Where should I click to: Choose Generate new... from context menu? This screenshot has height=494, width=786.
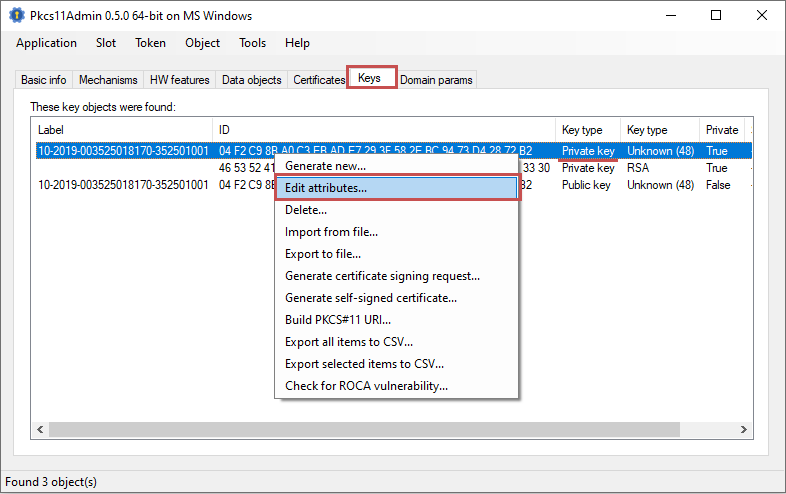396,166
